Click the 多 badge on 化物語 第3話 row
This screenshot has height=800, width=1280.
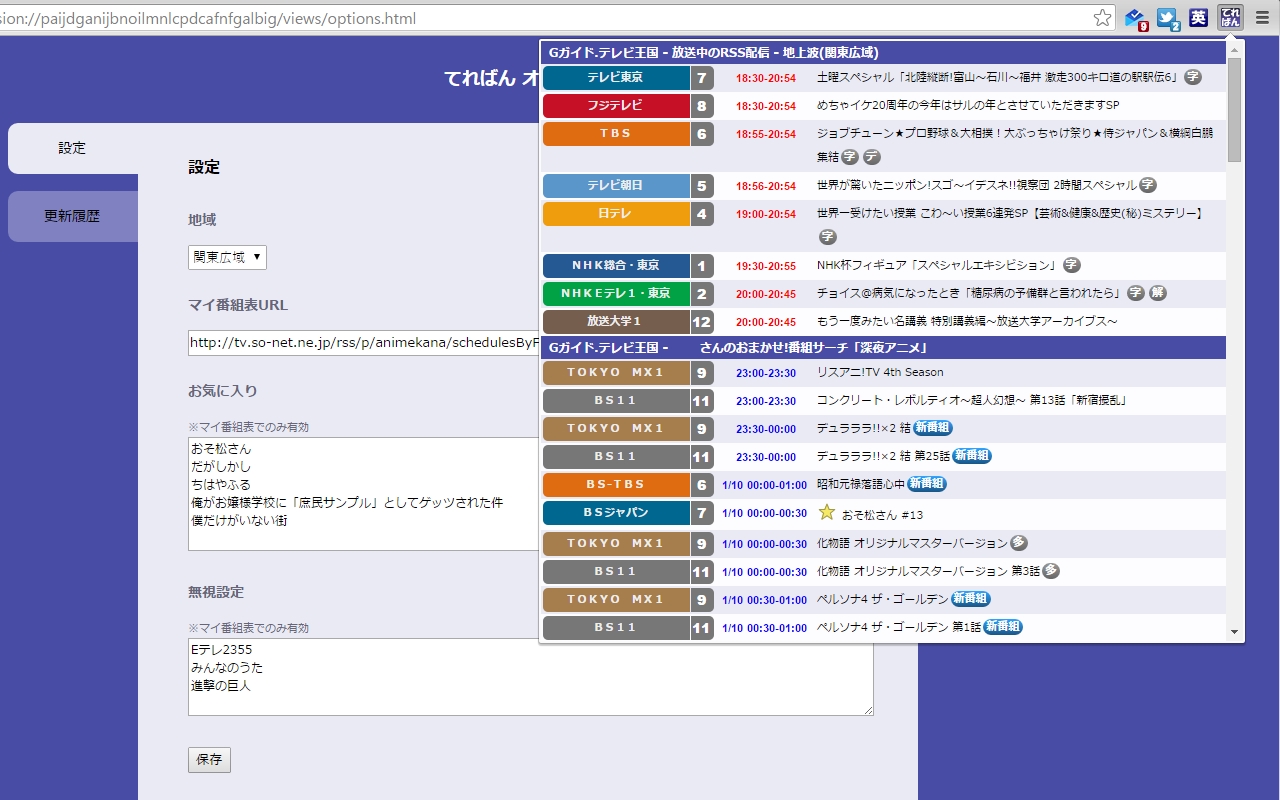pos(1050,571)
